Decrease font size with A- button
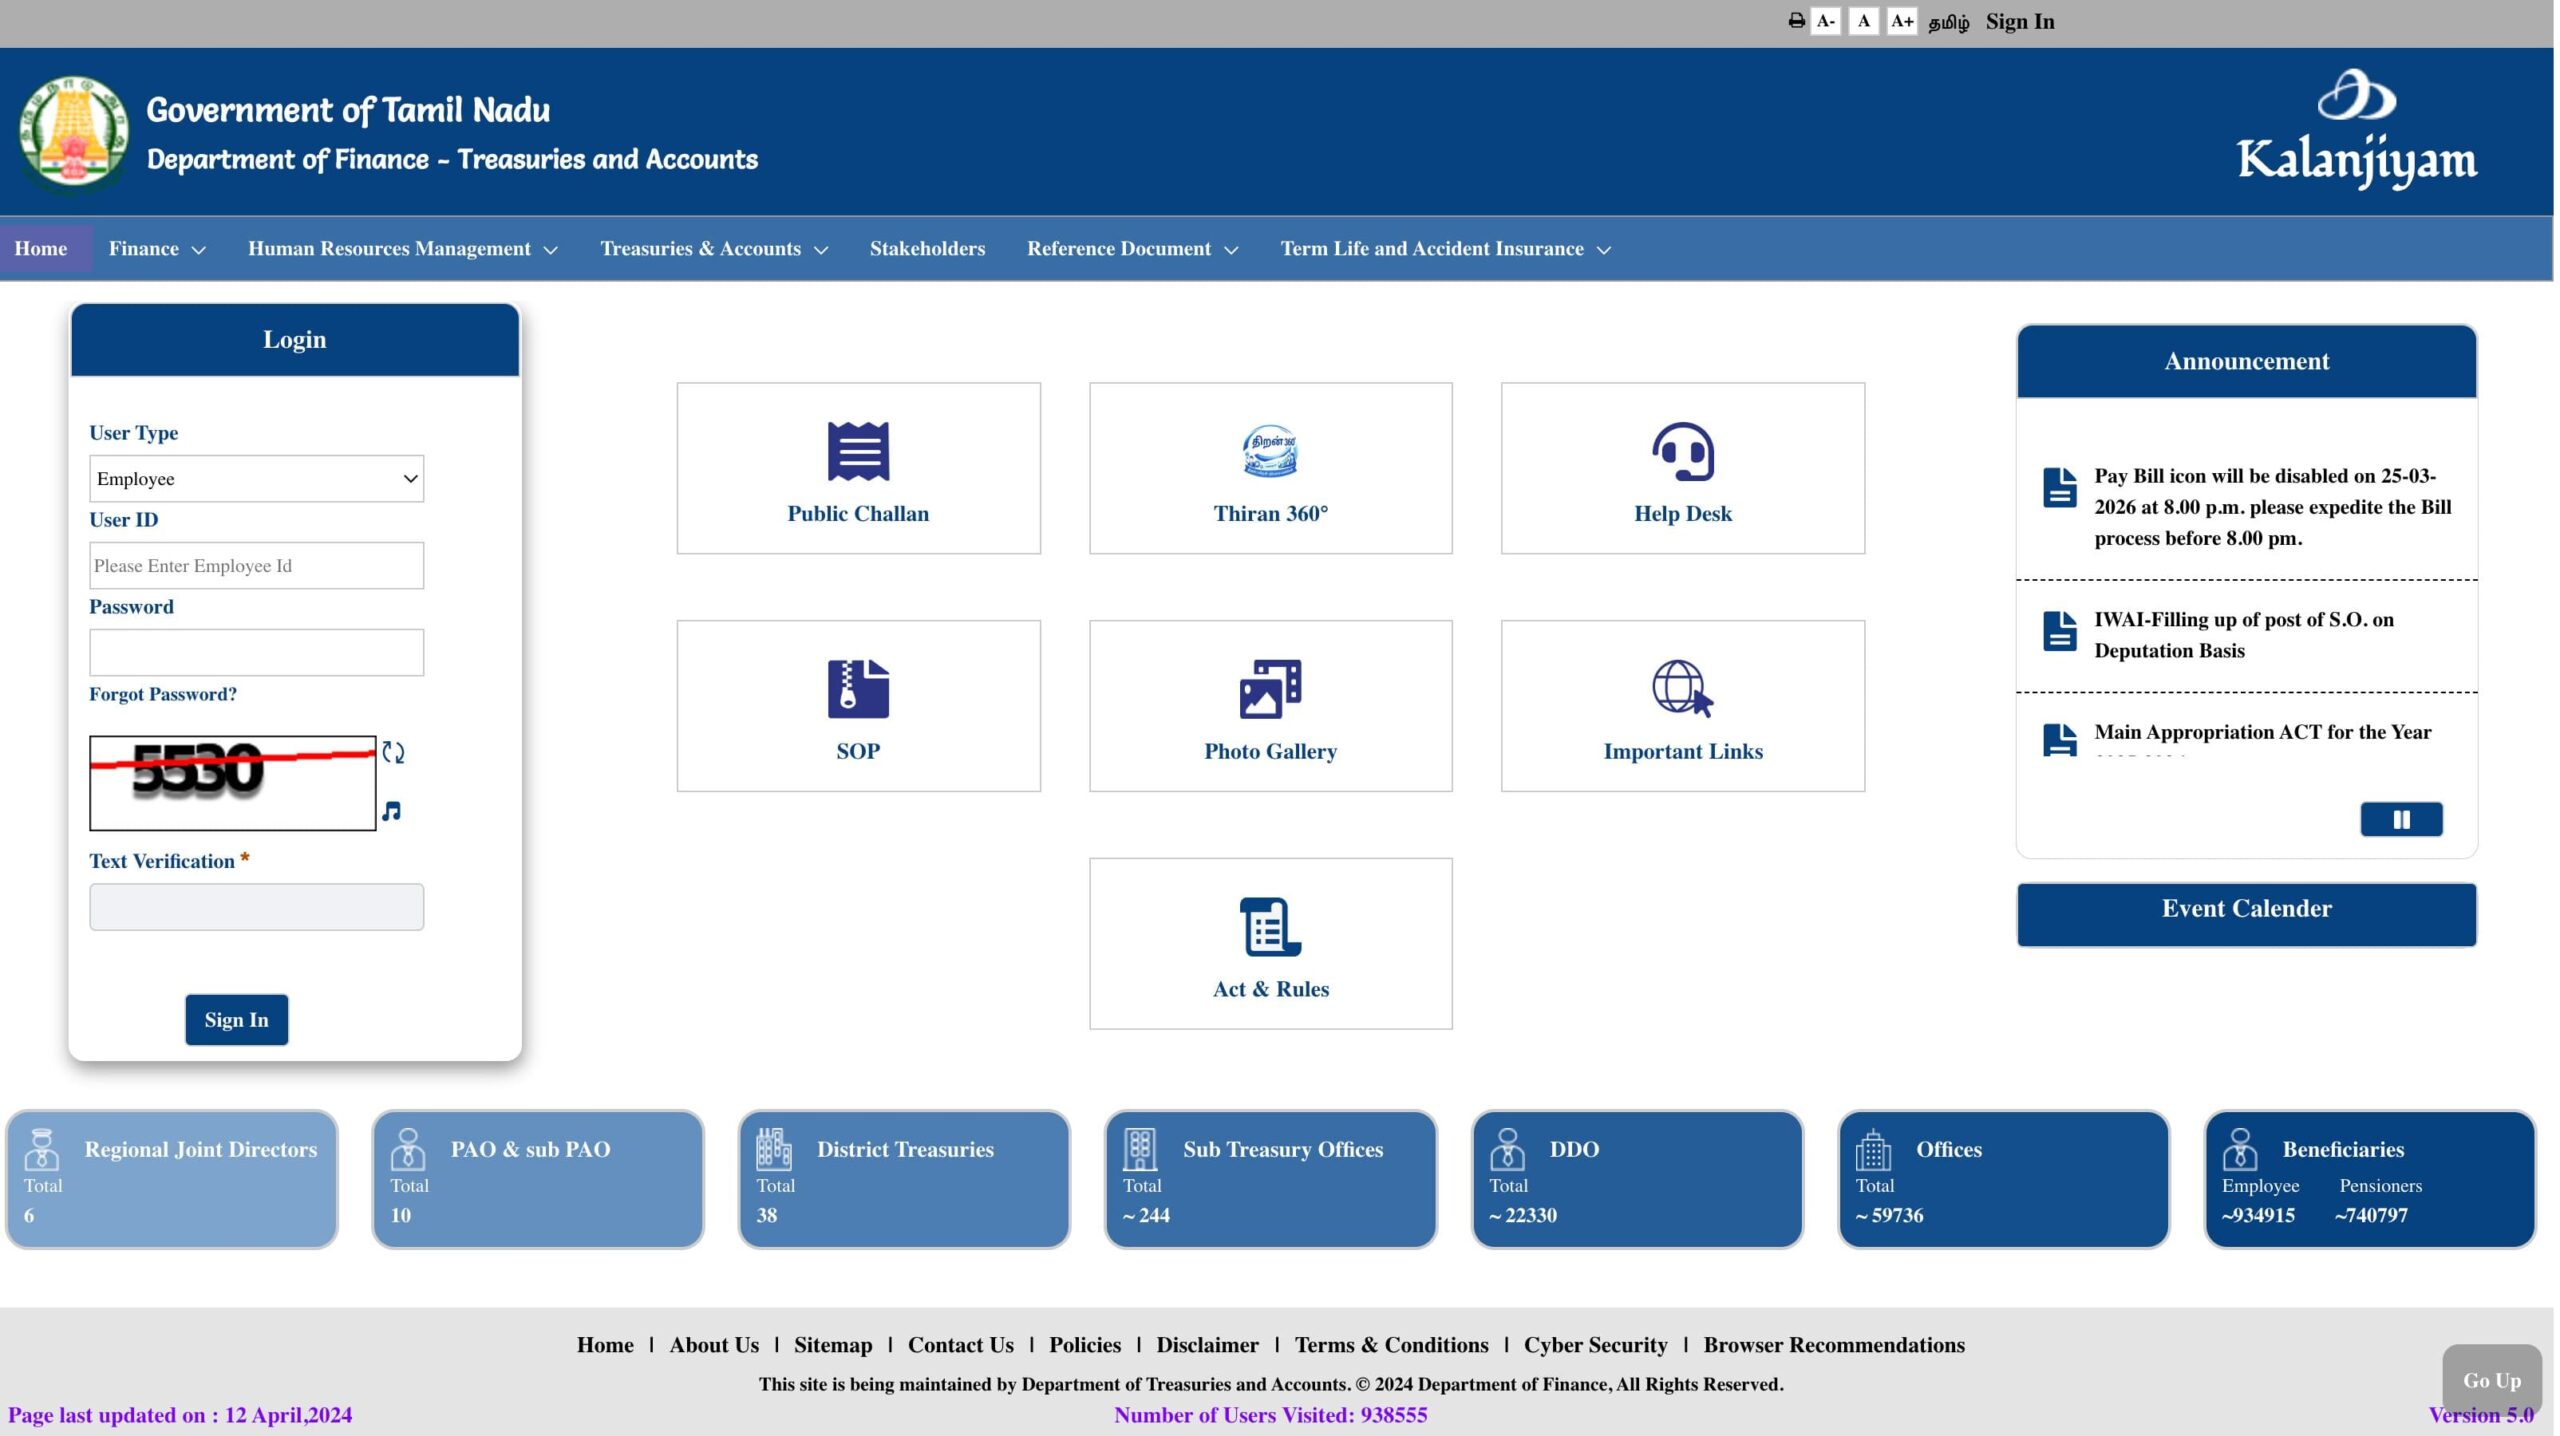The height and width of the screenshot is (1436, 2560). (x=1825, y=21)
